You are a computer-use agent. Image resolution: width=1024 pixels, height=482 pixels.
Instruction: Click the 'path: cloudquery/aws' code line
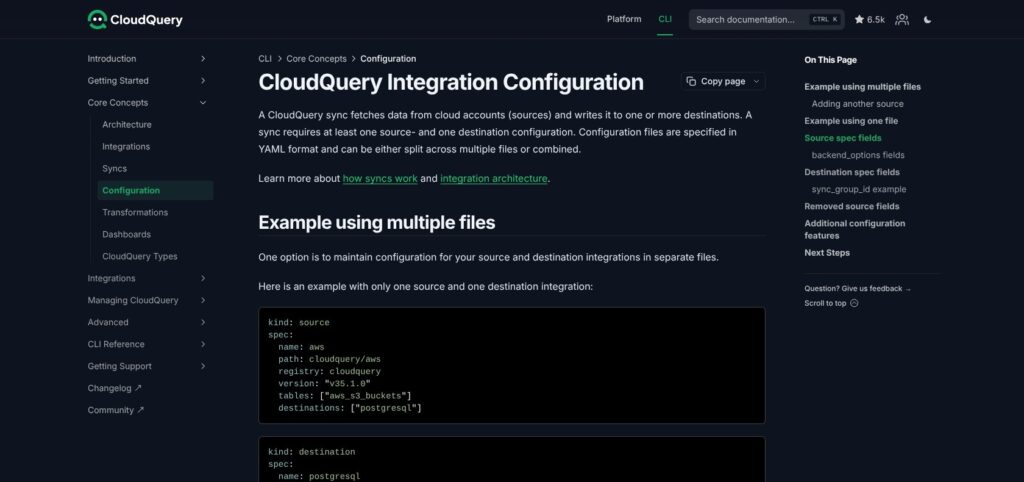click(329, 359)
